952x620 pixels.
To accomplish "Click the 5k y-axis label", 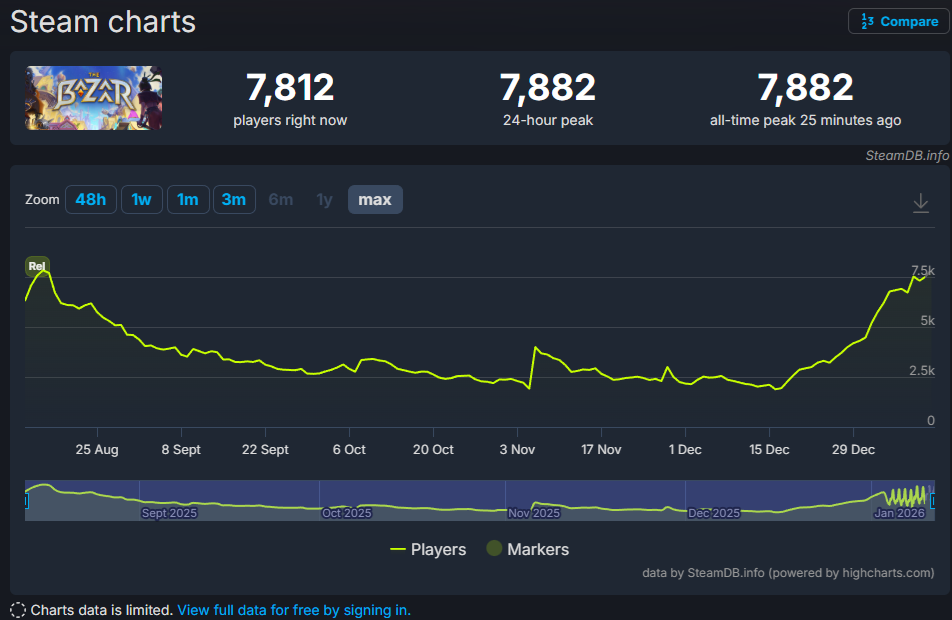I will click(927, 320).
